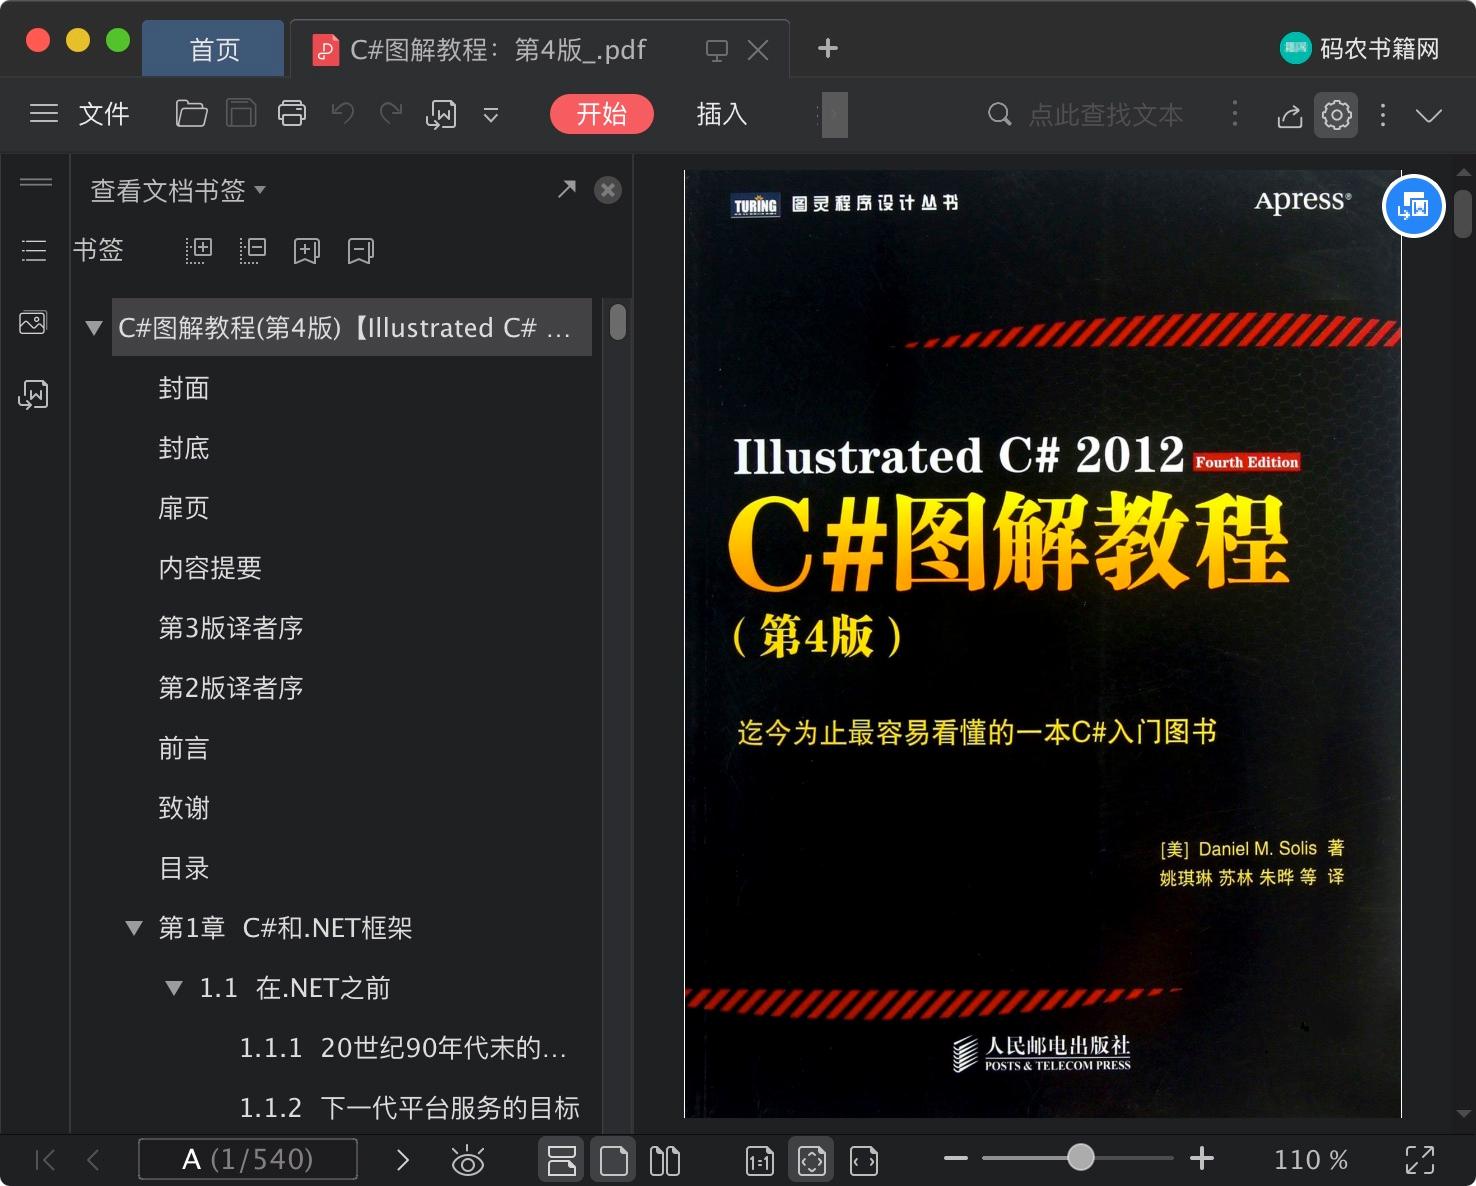Image resolution: width=1476 pixels, height=1186 pixels.
Task: Go to the 内容提要 bookmark
Action: click(x=210, y=568)
